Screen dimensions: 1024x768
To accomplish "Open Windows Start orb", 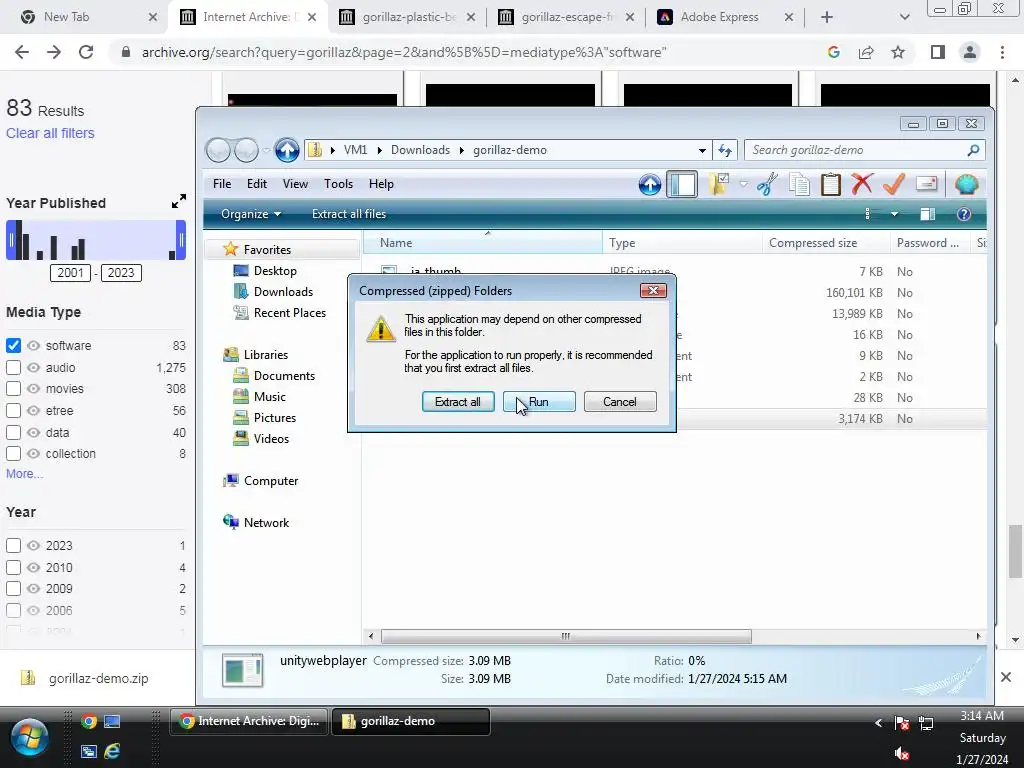I will pos(29,737).
